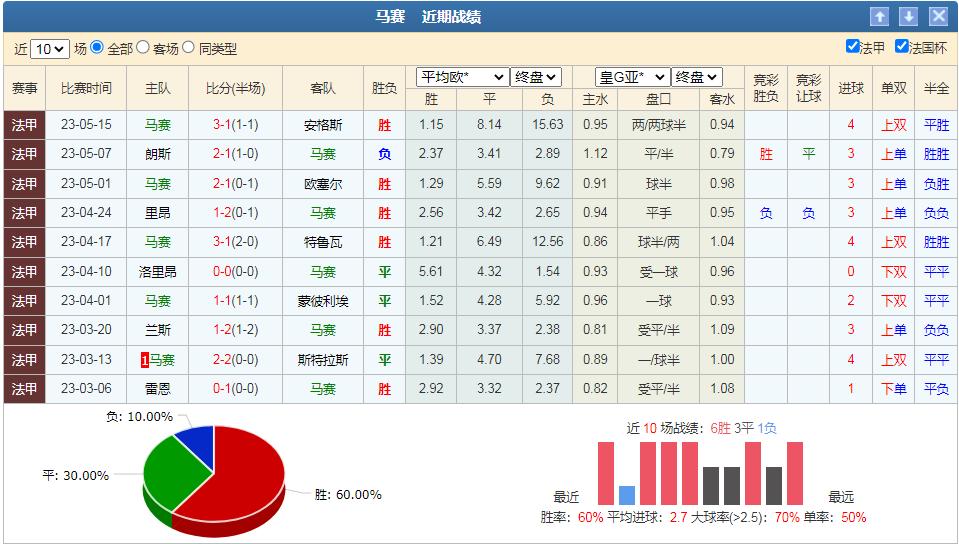Click the handicap 两/两球半 cell
Image resolution: width=959 pixels, height=544 pixels.
pos(659,125)
